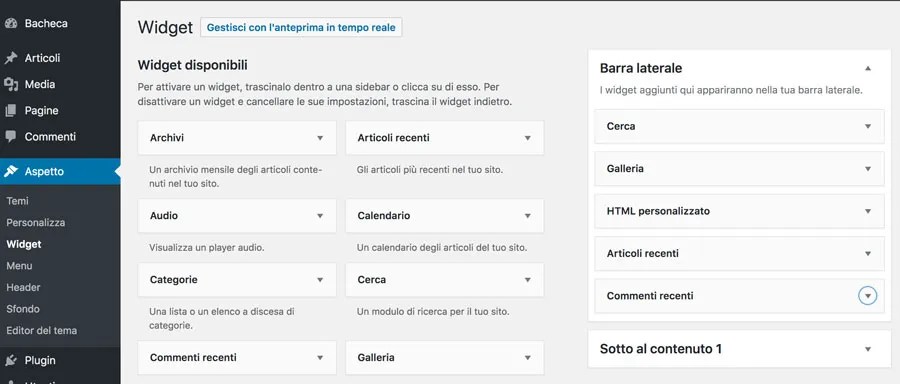The height and width of the screenshot is (384, 900).
Task: Click 'Visualizza un player audio.' description
Action: 207,249
